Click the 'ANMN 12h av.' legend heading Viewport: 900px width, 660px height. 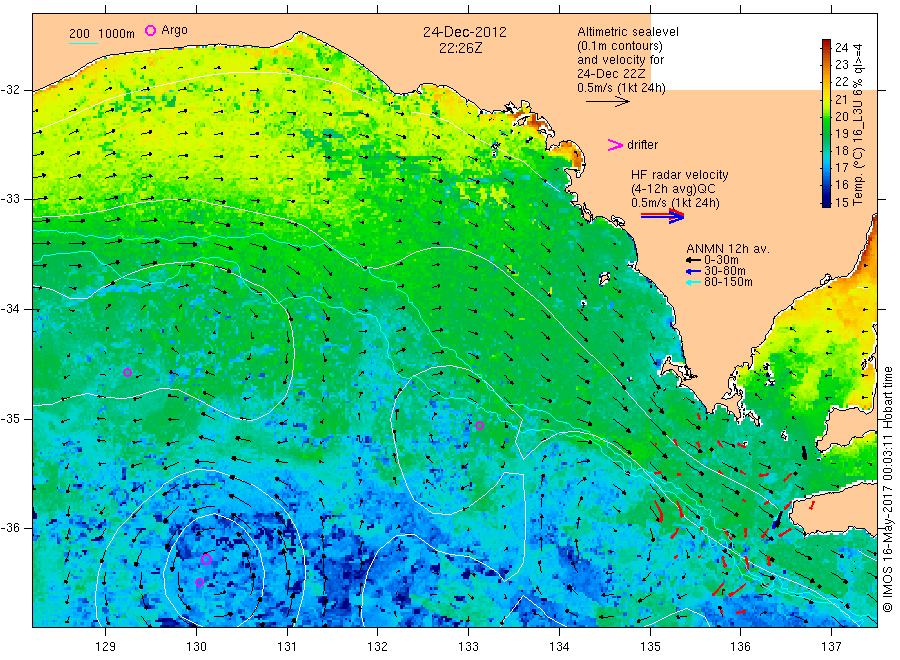click(x=728, y=249)
